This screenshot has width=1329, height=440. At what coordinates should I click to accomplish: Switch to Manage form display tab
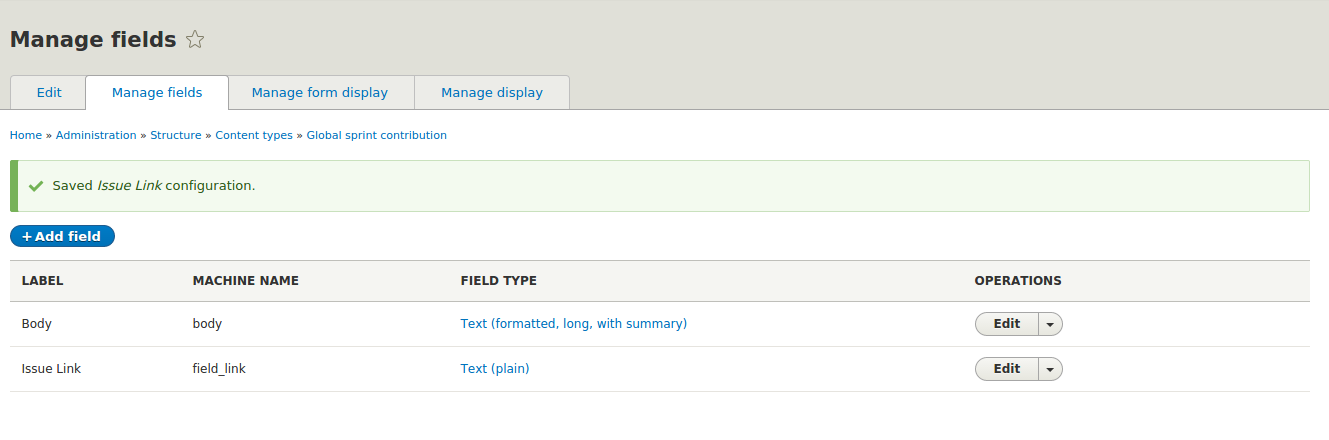tap(320, 92)
